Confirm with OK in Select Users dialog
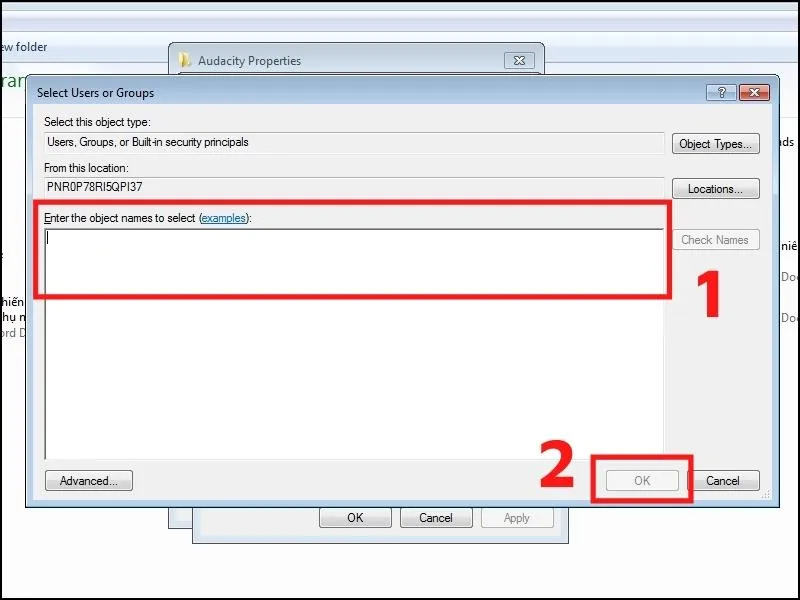The image size is (800, 600). click(x=642, y=481)
